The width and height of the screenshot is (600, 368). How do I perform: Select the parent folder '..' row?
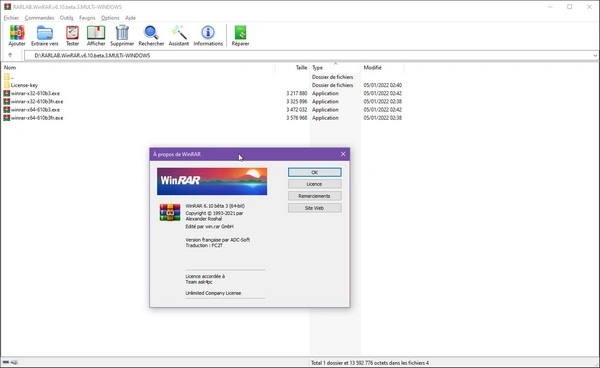point(203,77)
